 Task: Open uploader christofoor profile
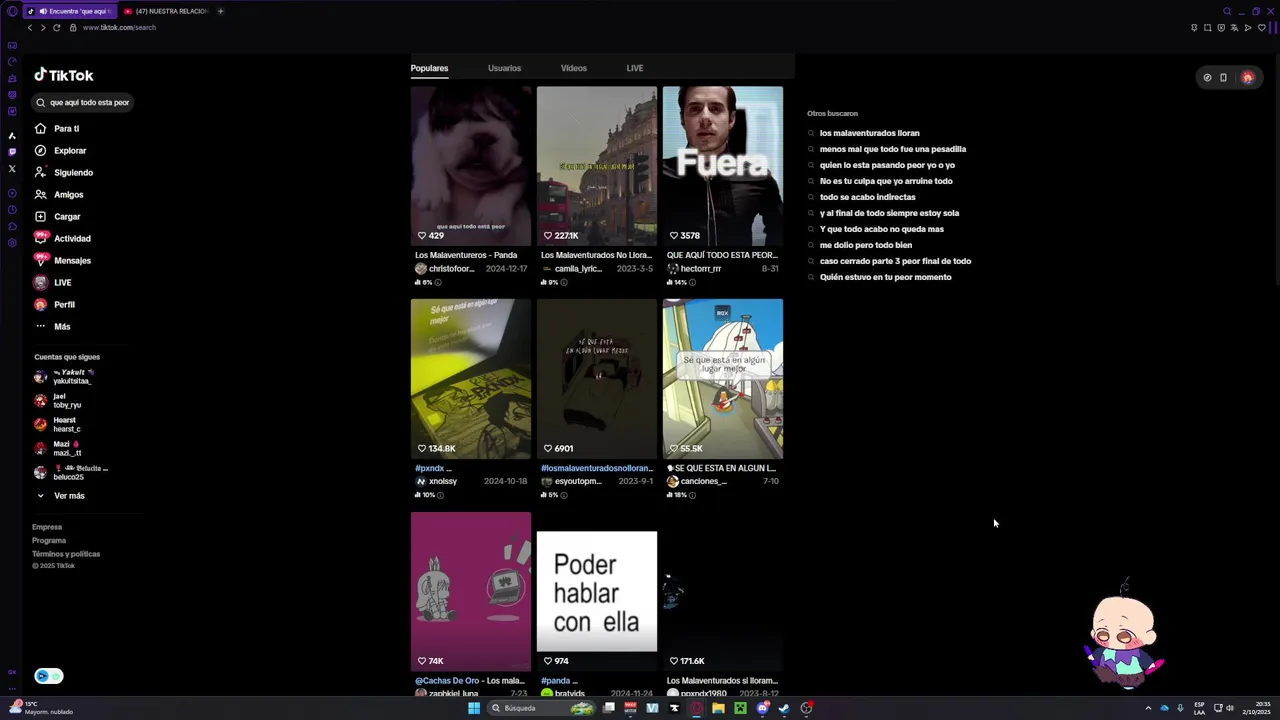click(445, 269)
